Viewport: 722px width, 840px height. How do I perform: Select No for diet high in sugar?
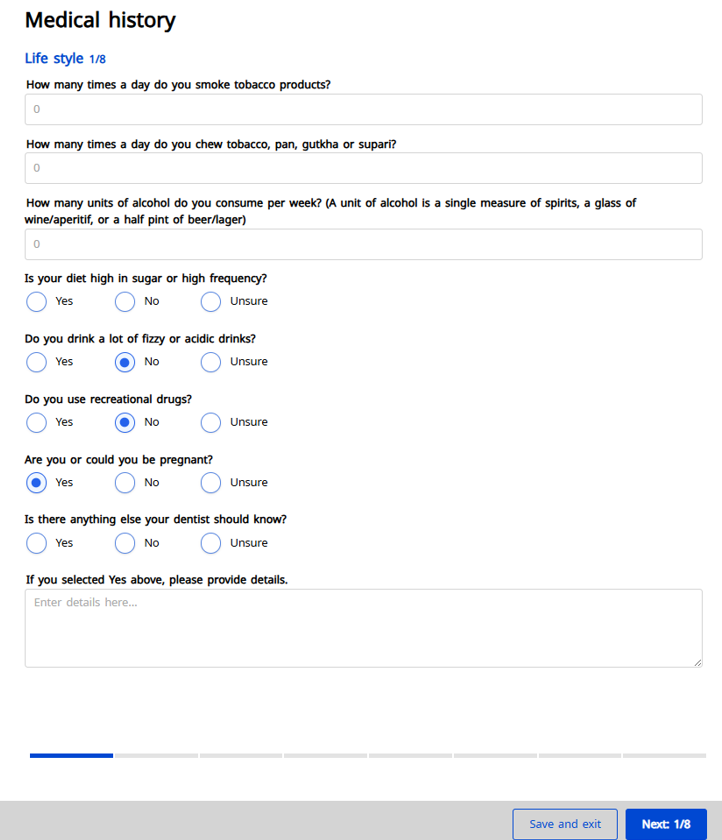(125, 301)
